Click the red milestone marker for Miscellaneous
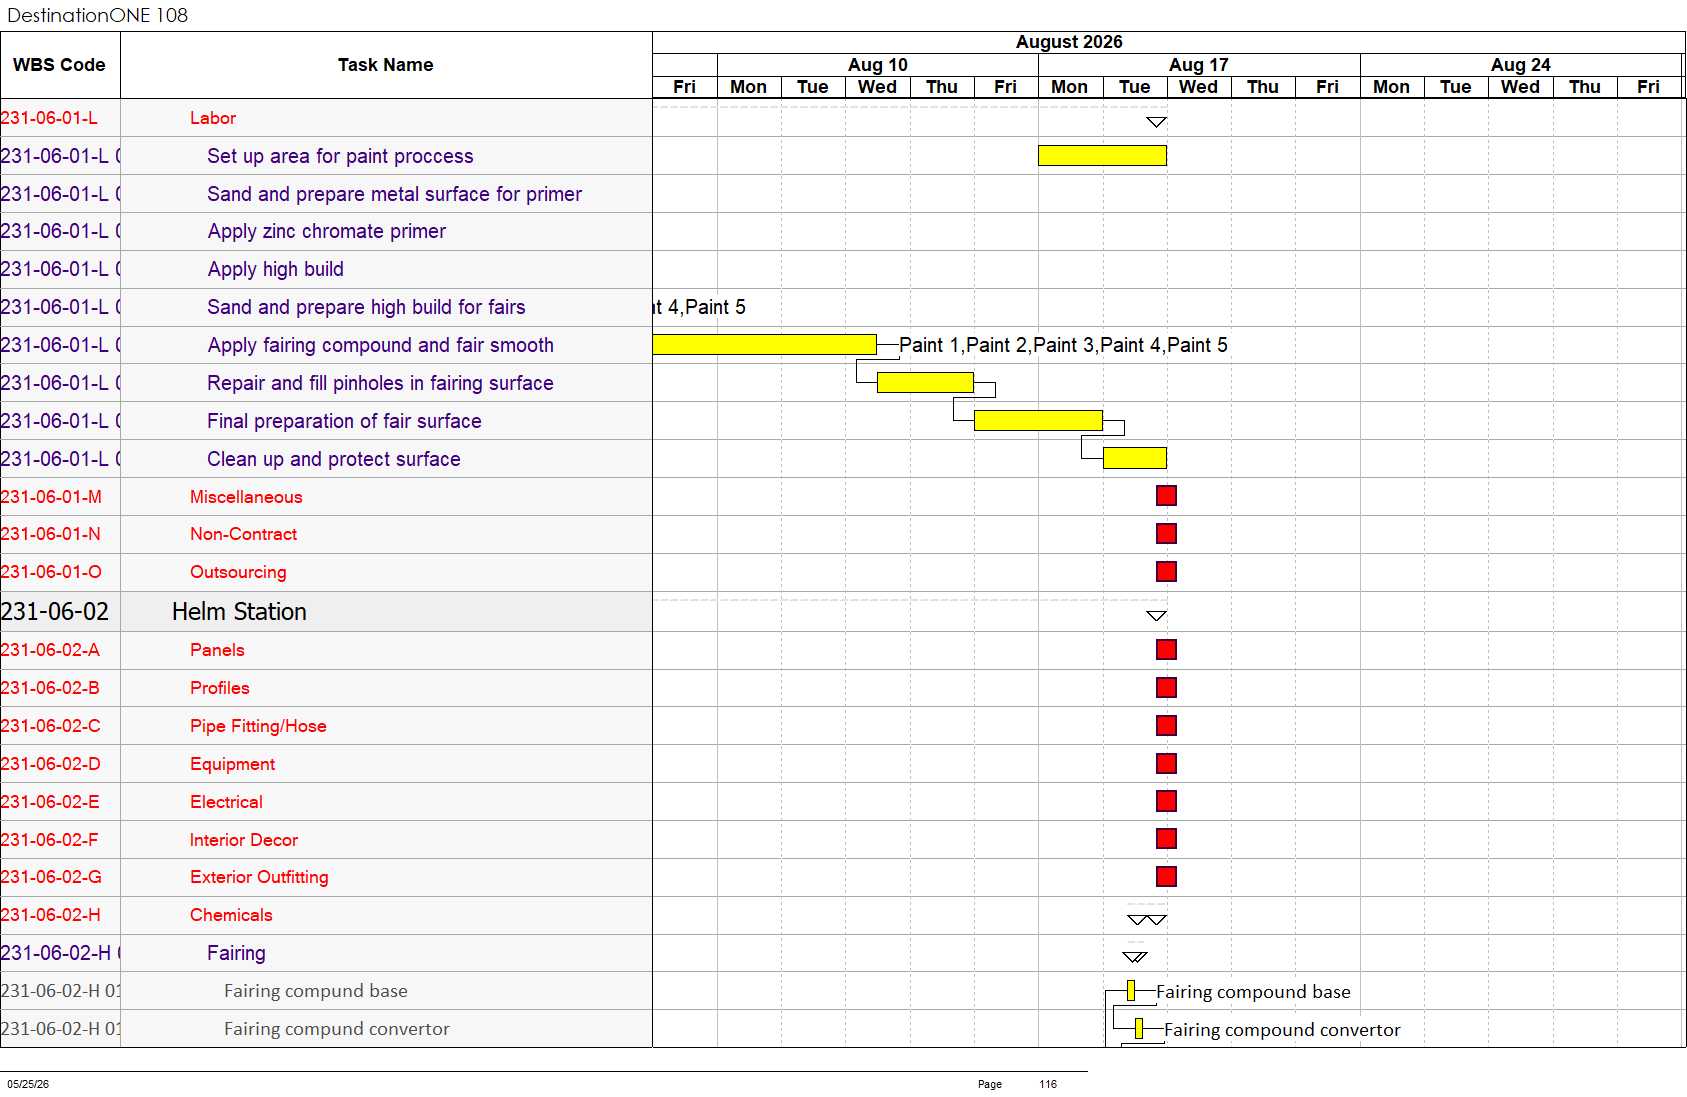 pyautogui.click(x=1166, y=496)
